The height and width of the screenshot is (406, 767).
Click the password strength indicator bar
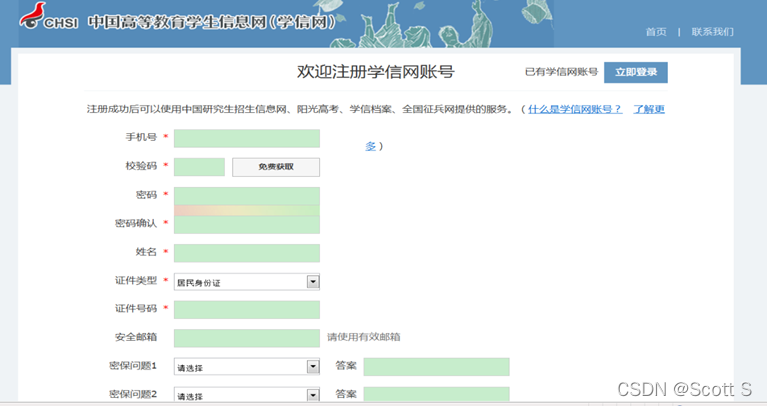click(247, 210)
